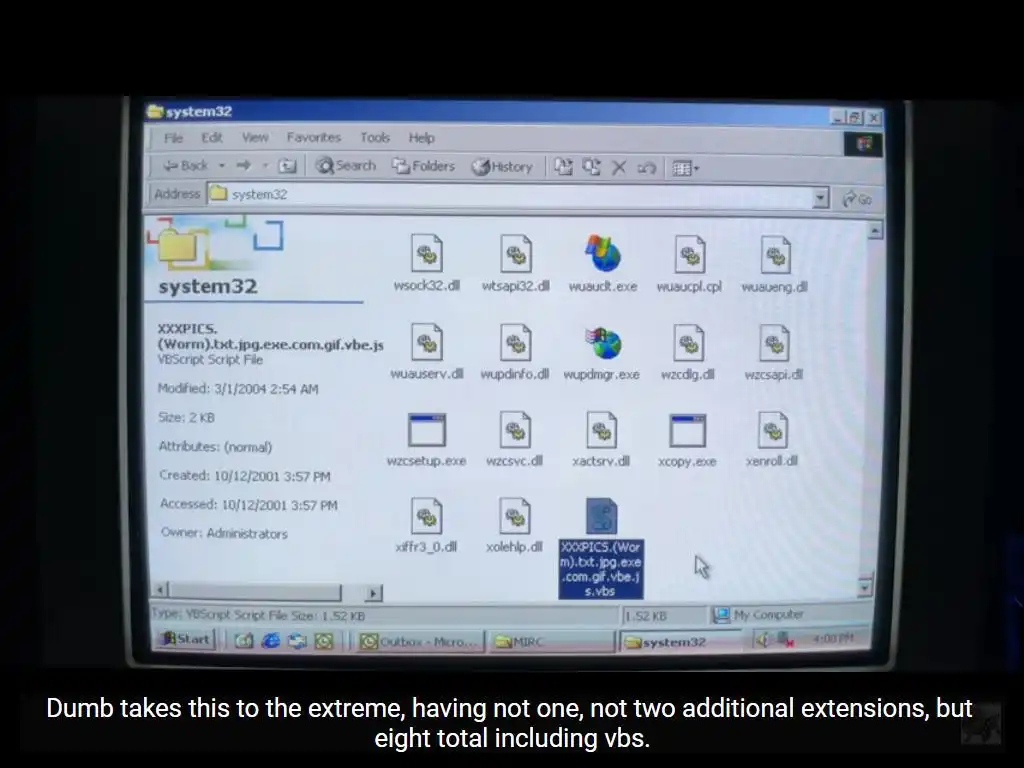Toggle the Folders pane button
This screenshot has width=1024, height=768.
[423, 166]
